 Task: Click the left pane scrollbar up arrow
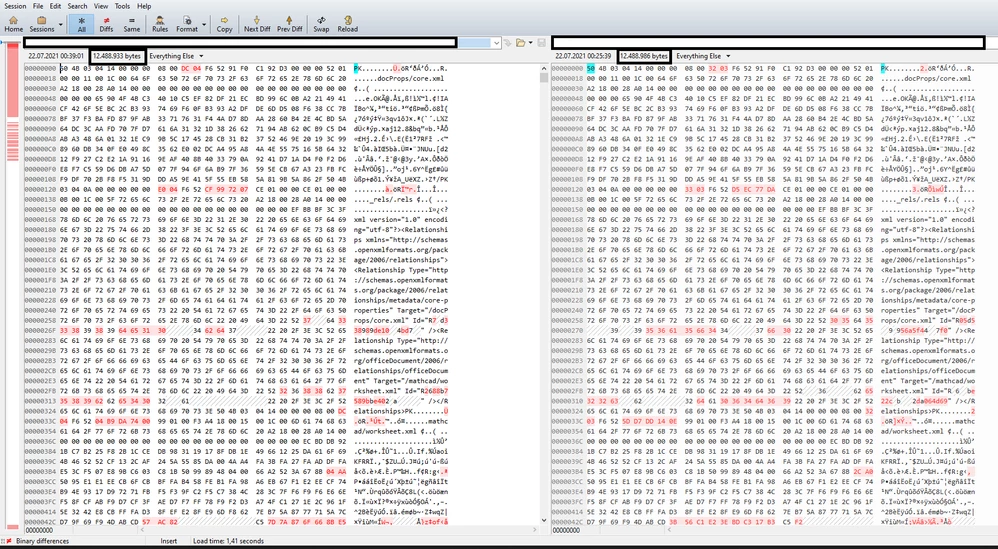pyautogui.click(x=544, y=68)
